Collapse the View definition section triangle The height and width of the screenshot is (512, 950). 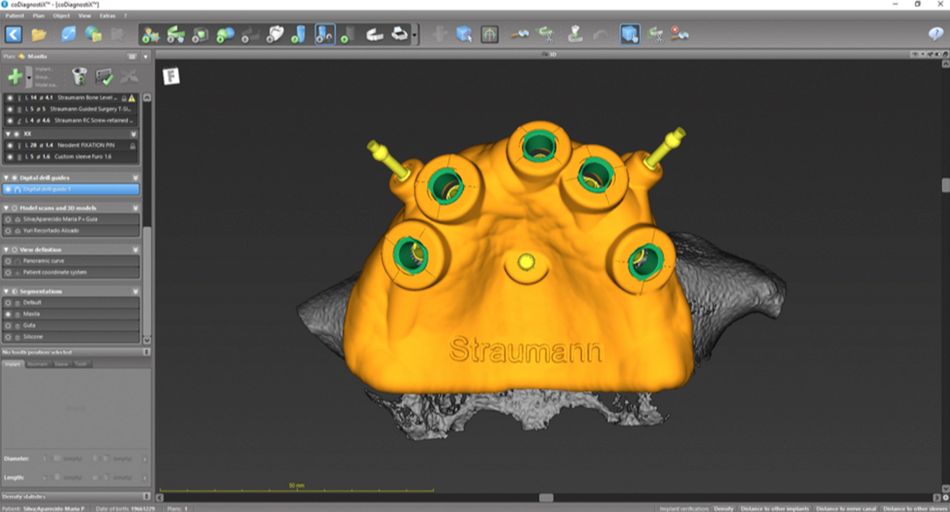click(x=6, y=250)
